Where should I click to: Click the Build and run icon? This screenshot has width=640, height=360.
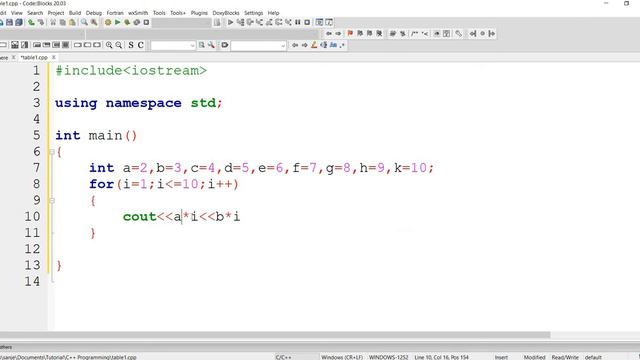pos(127,22)
